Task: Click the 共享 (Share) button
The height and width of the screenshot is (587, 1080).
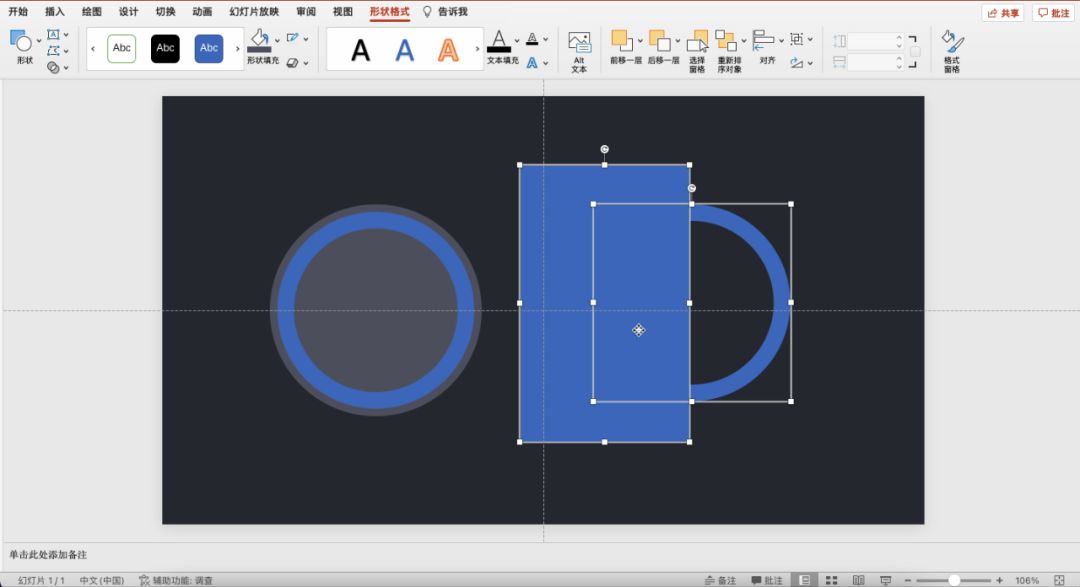Action: pos(1003,13)
